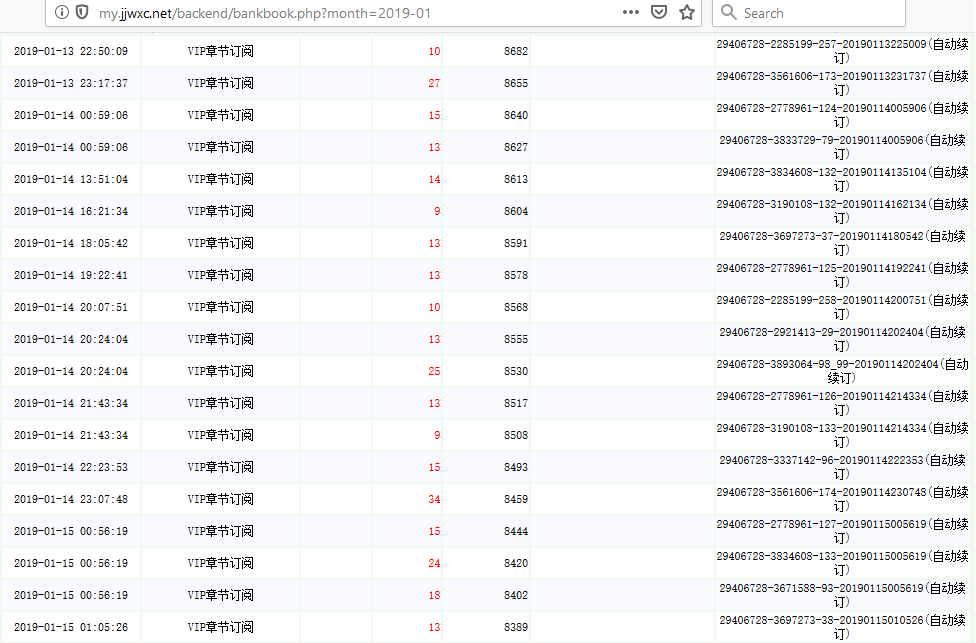Viewport: 976px width, 643px height.
Task: Click balance value 8389
Action: 516,627
